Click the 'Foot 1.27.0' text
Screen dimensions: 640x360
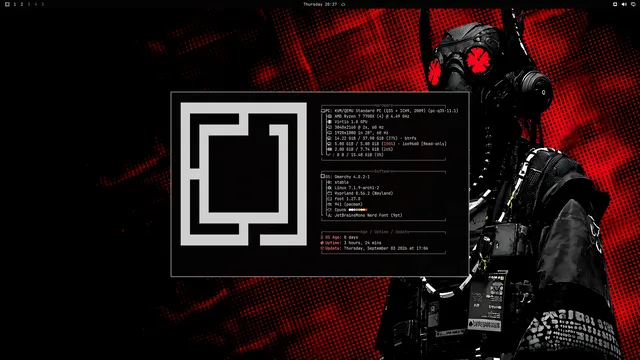(347, 199)
